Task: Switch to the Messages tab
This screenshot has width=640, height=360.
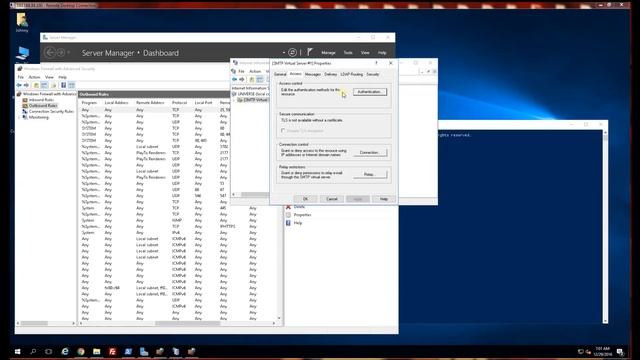Action: coord(313,74)
